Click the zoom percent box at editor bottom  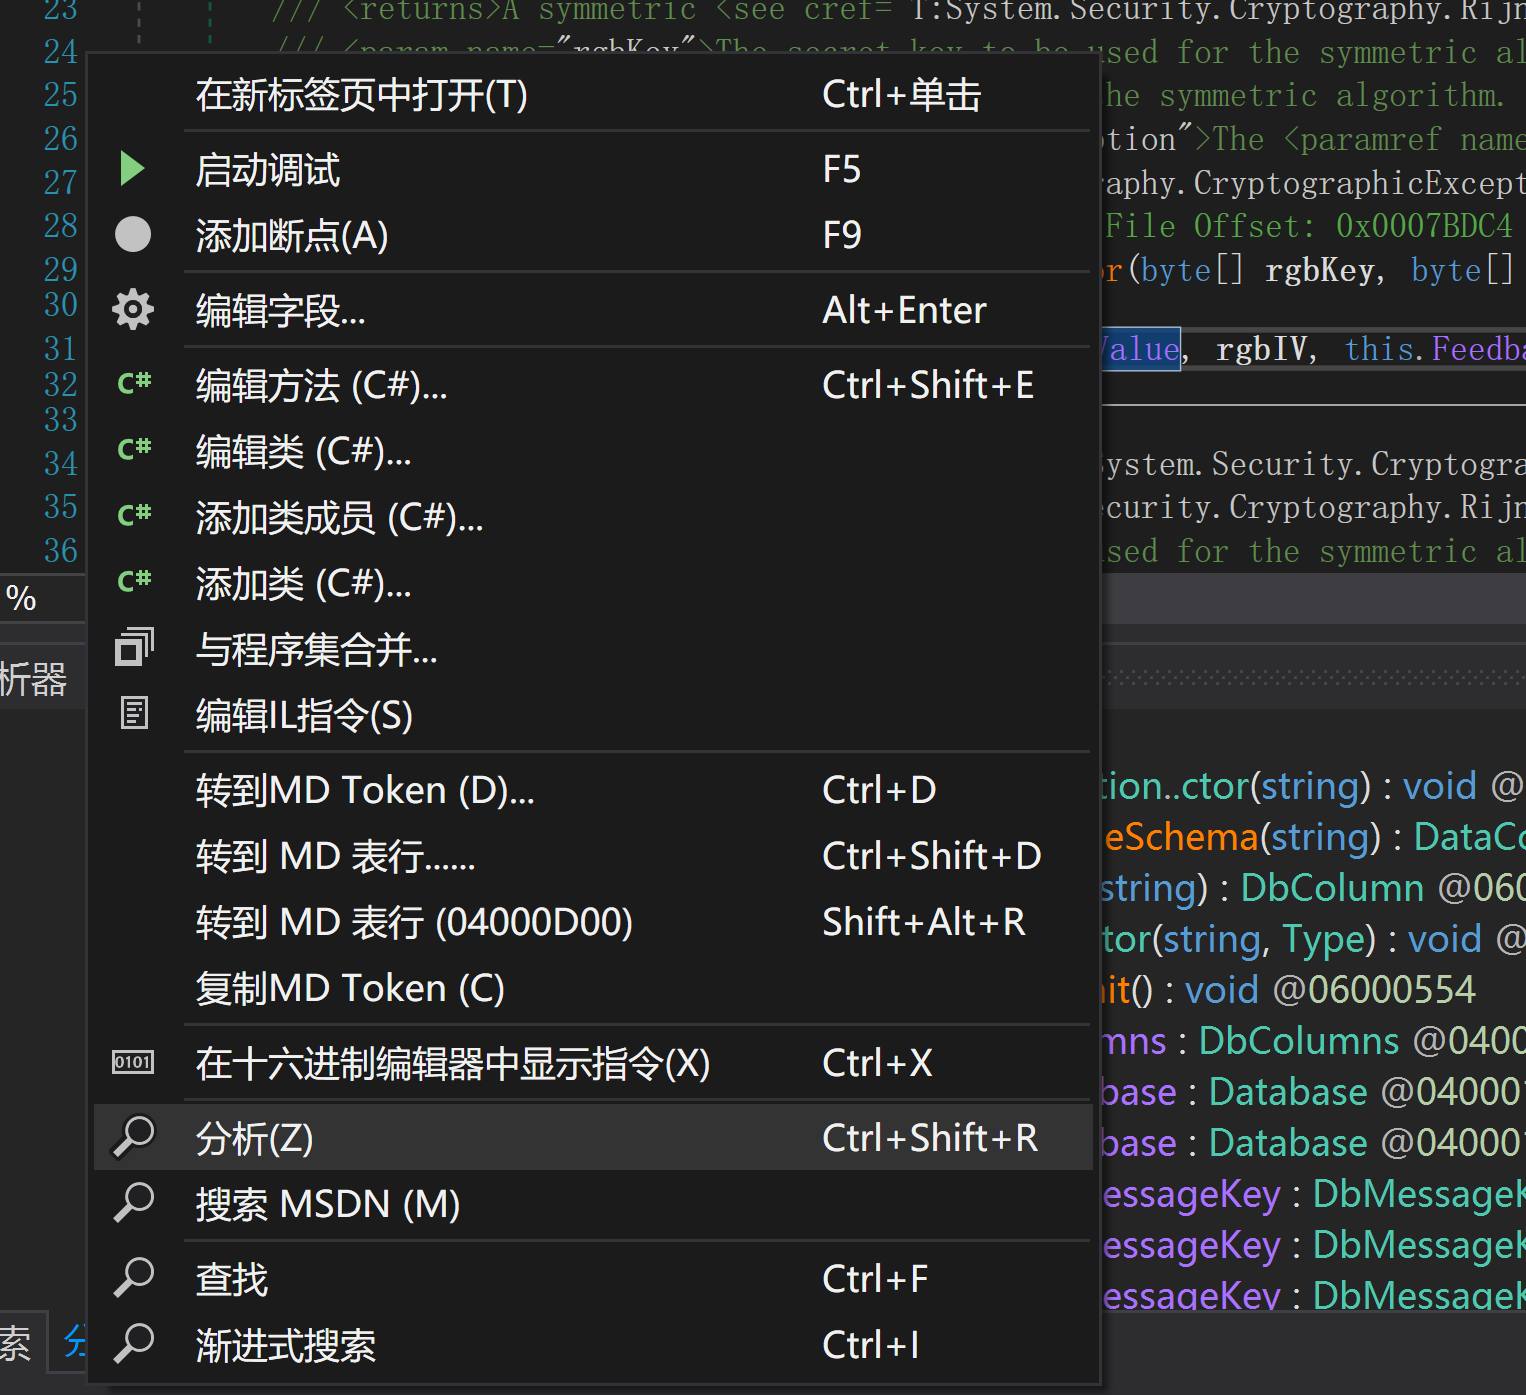coord(42,599)
